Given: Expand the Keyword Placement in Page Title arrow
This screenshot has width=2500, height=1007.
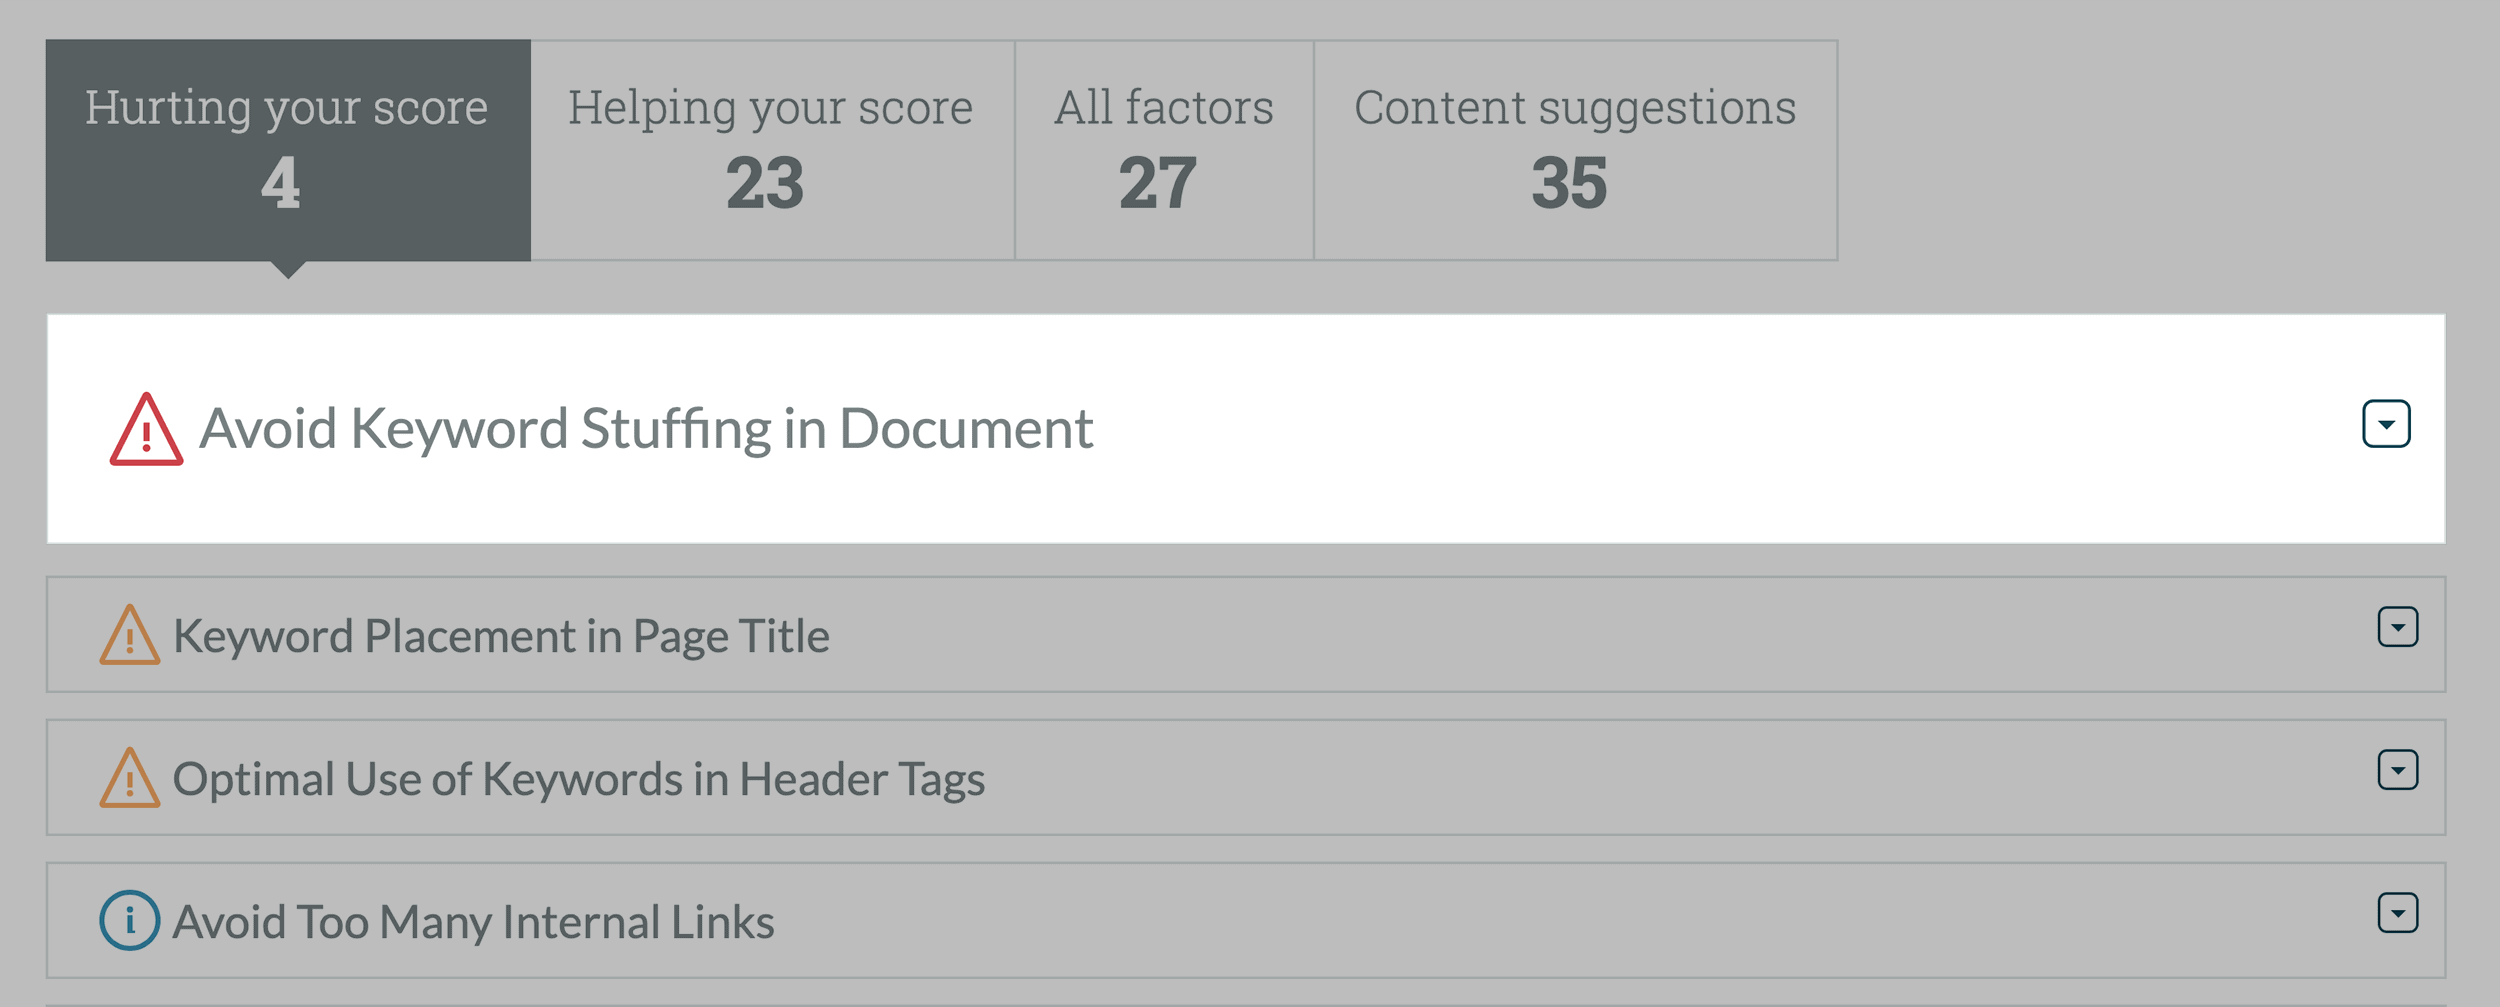Looking at the screenshot, I should [2398, 627].
